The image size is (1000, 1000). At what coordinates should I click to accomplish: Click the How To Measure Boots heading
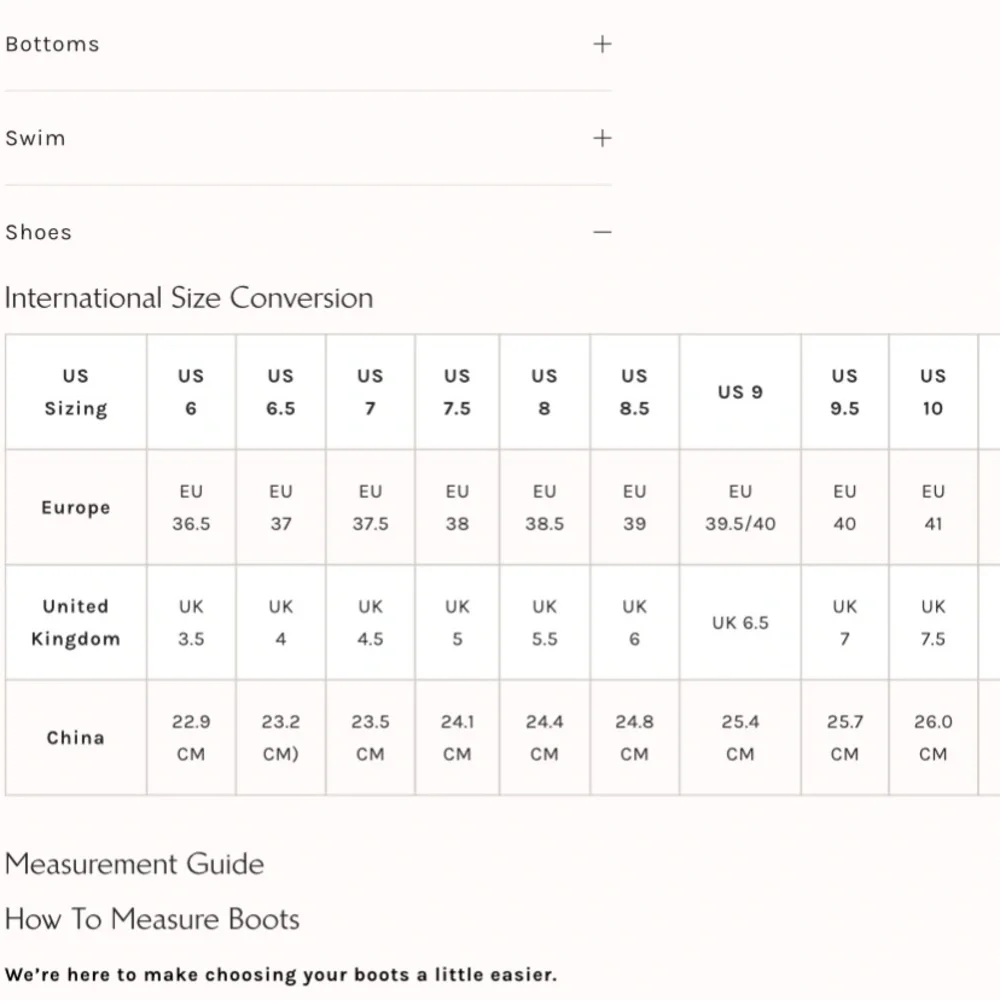(x=152, y=919)
